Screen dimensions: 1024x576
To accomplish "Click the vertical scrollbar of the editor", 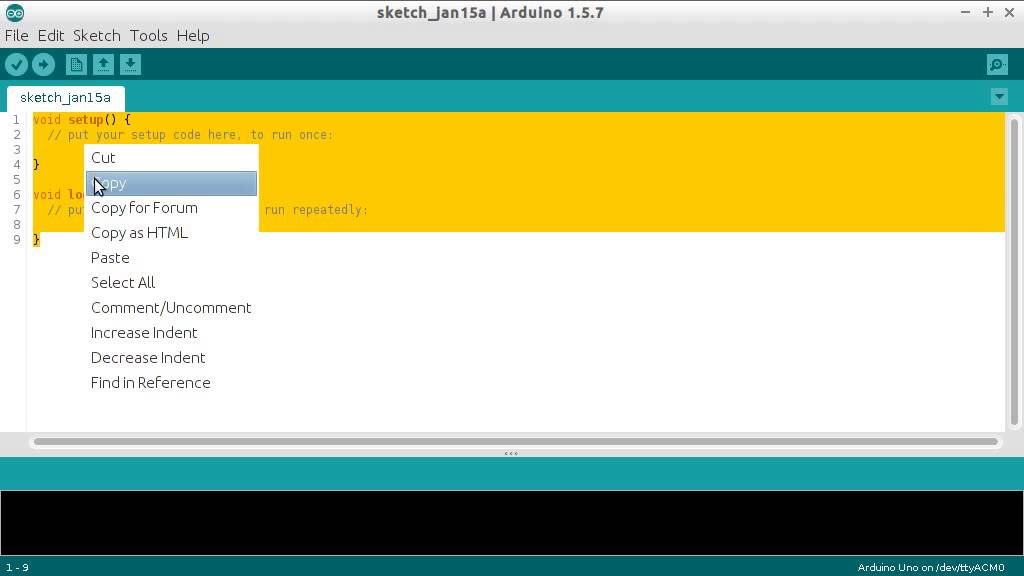I will 1014,272.
